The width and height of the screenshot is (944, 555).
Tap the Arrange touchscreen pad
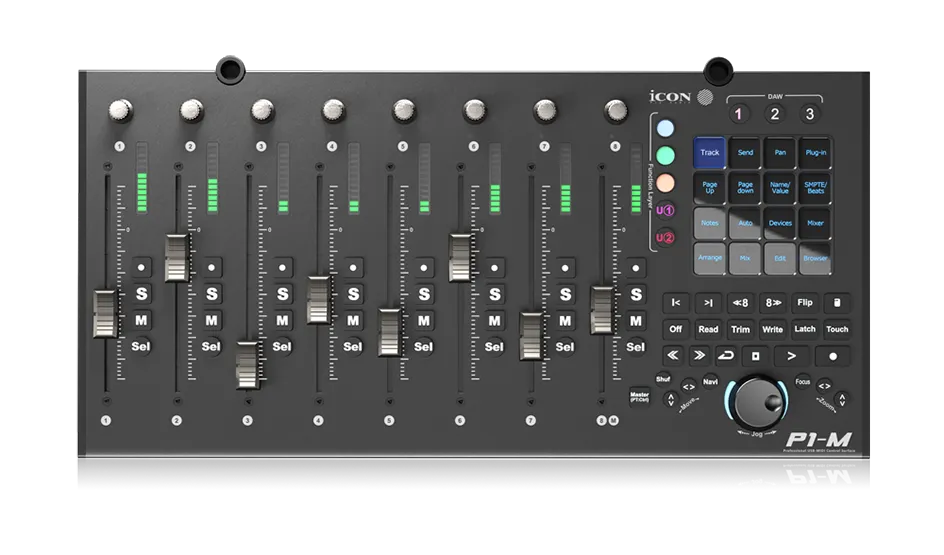tap(710, 258)
